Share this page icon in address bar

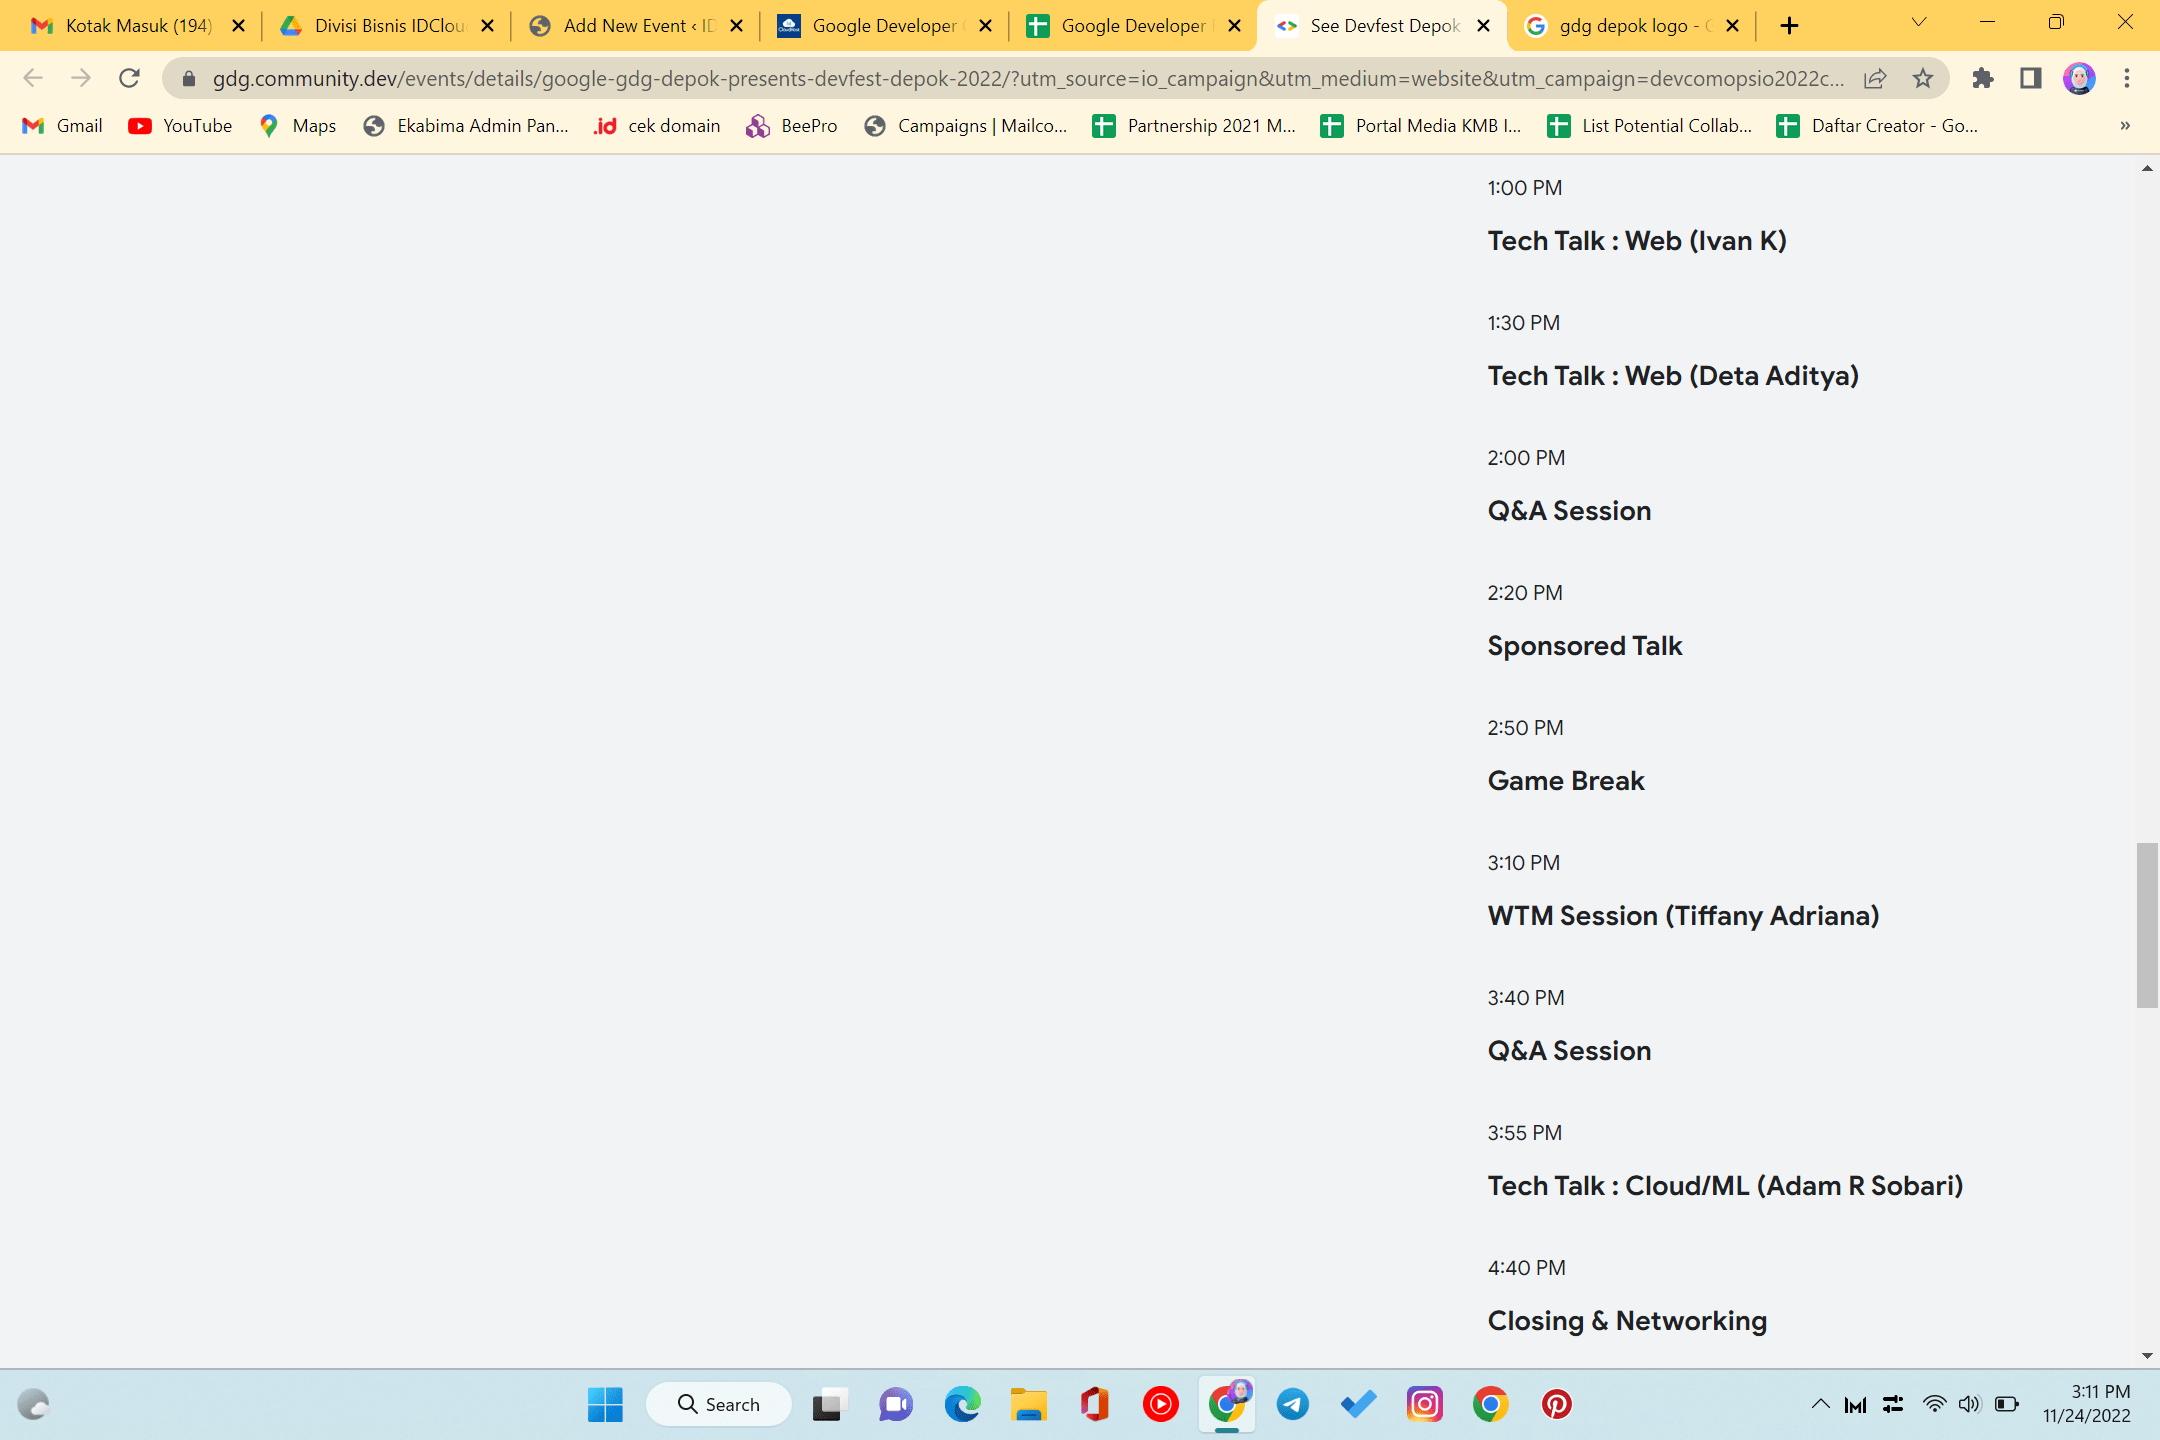click(1875, 78)
